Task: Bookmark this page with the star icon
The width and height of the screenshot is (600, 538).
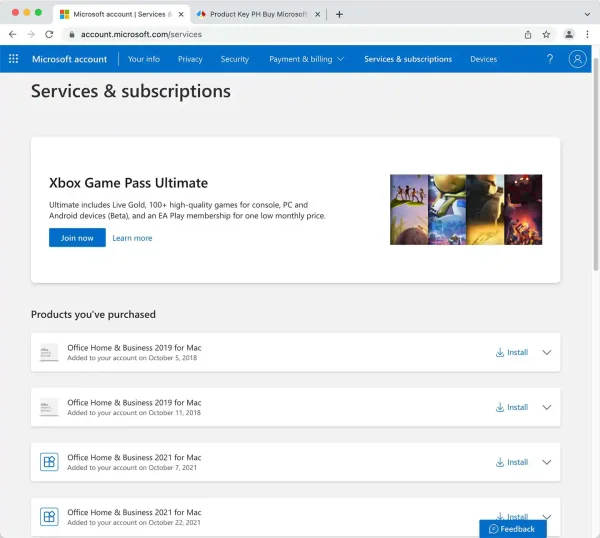Action: pos(546,34)
